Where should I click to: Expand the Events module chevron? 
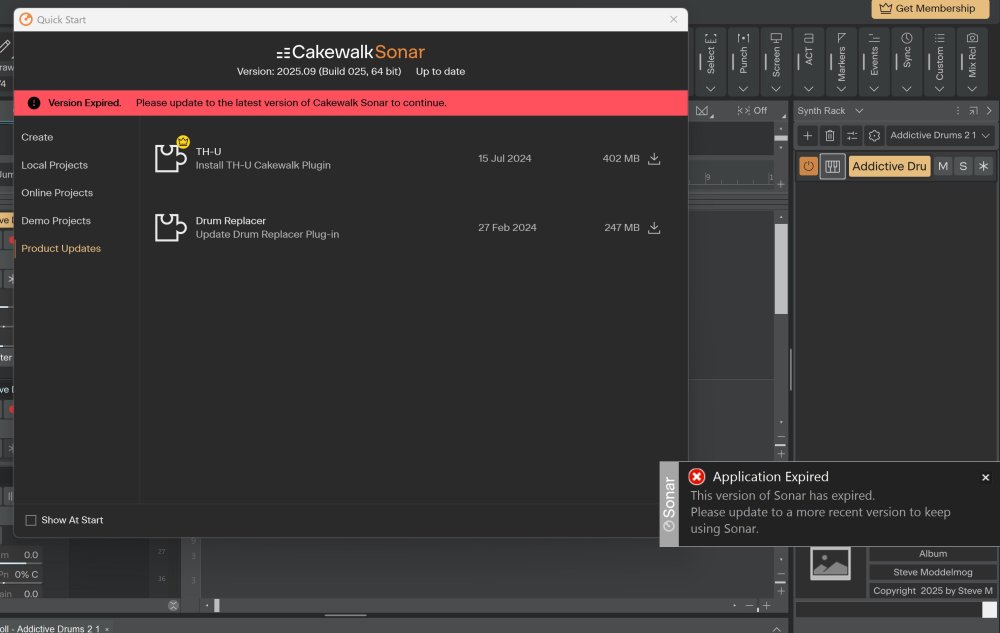[874, 89]
